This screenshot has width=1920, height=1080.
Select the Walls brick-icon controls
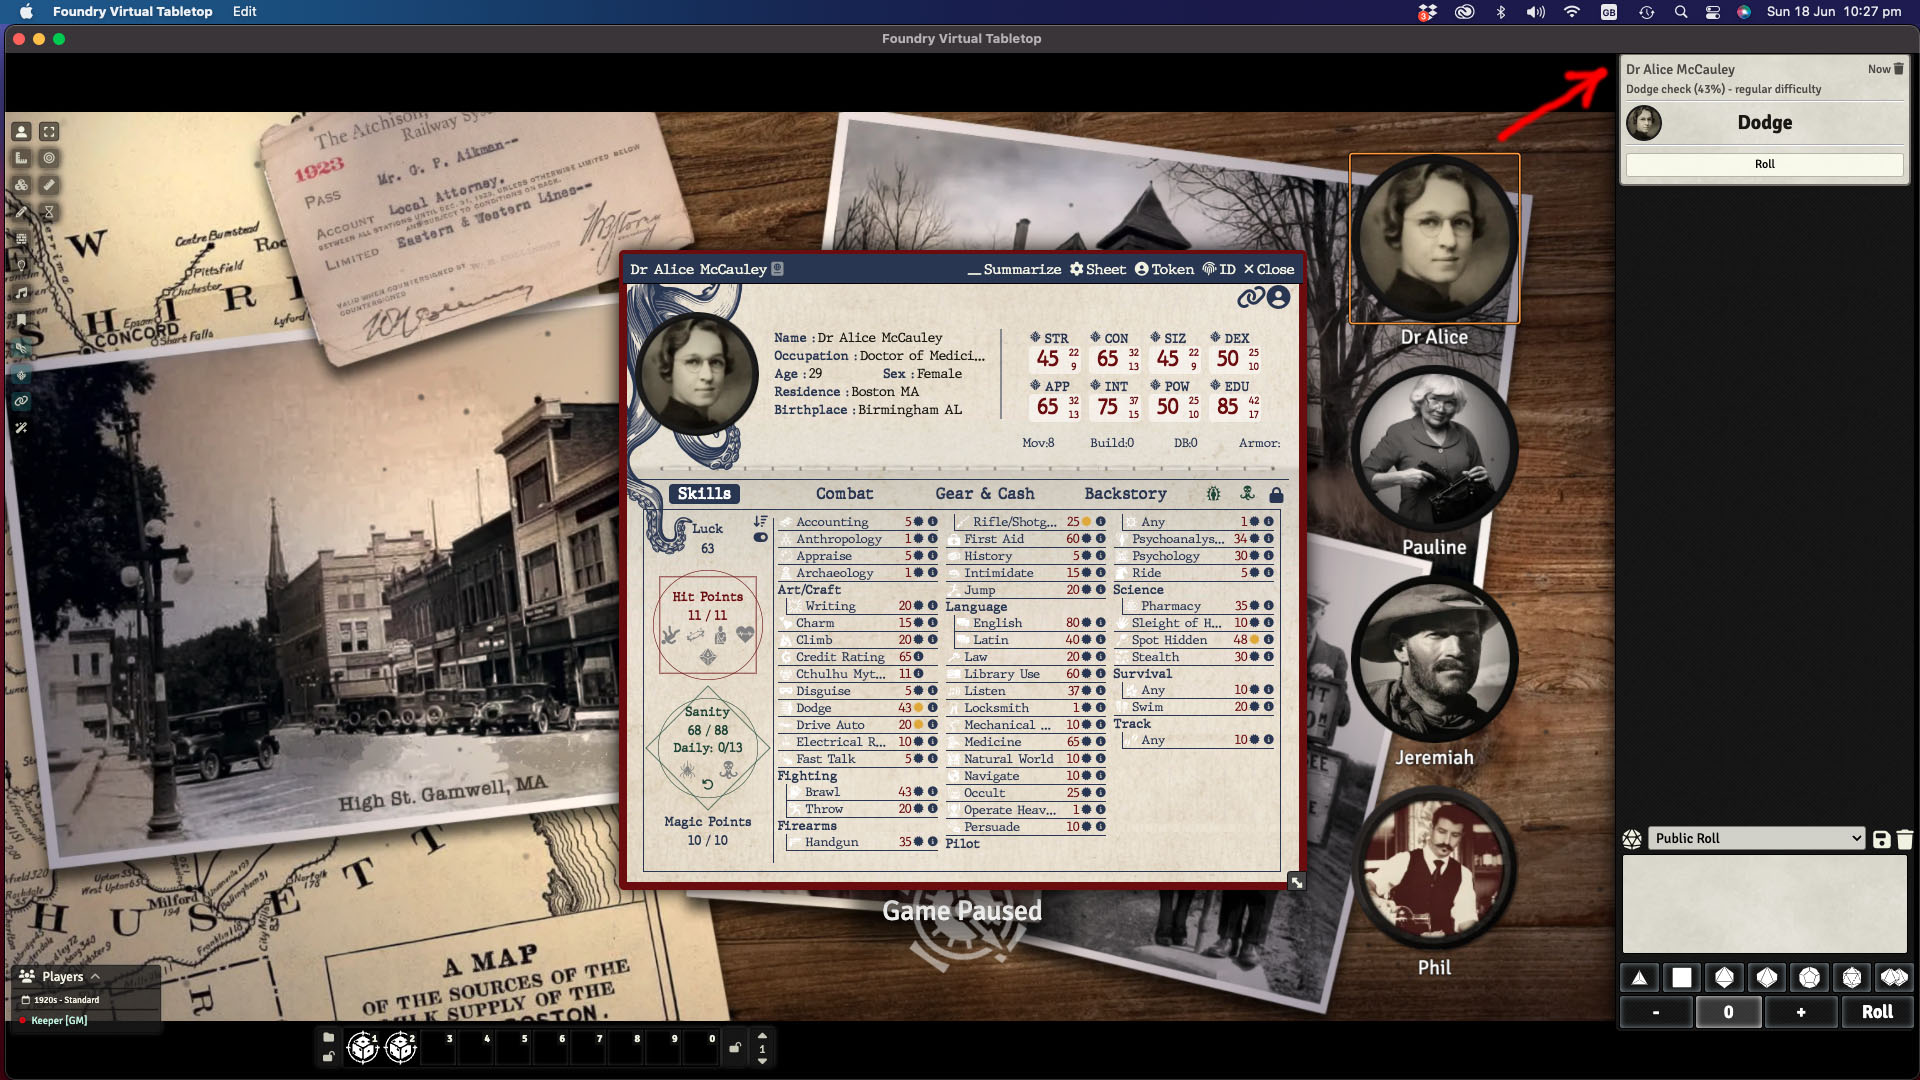[20, 239]
